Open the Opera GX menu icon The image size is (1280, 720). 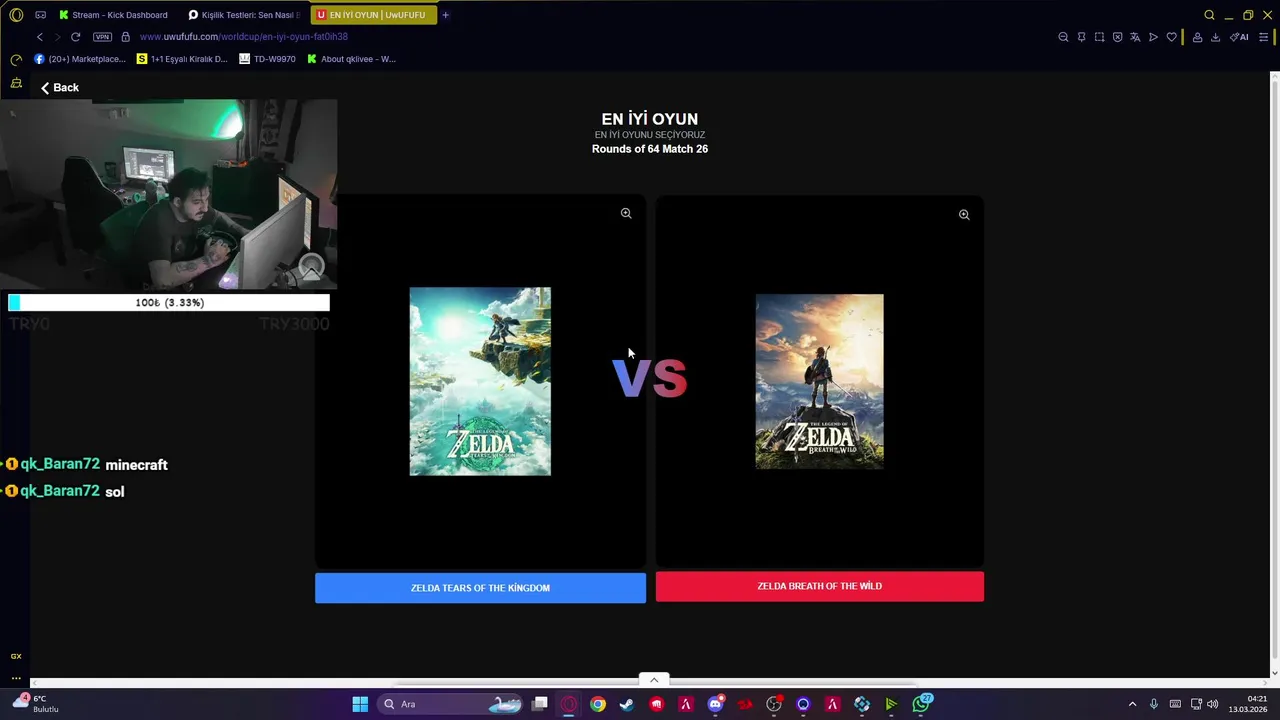click(16, 15)
